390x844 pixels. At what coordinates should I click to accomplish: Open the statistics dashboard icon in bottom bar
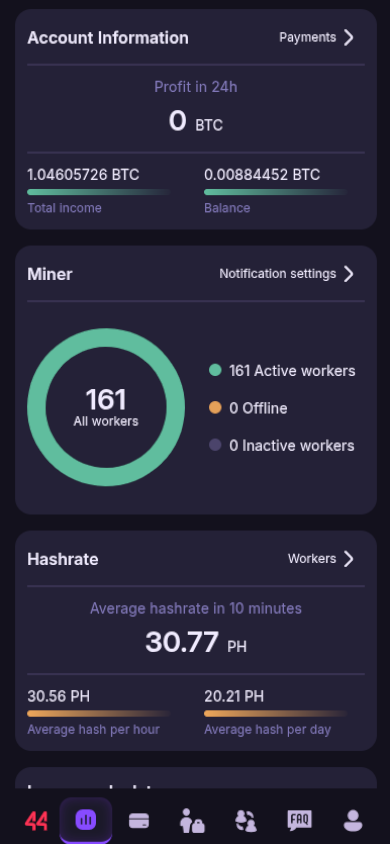click(x=86, y=820)
